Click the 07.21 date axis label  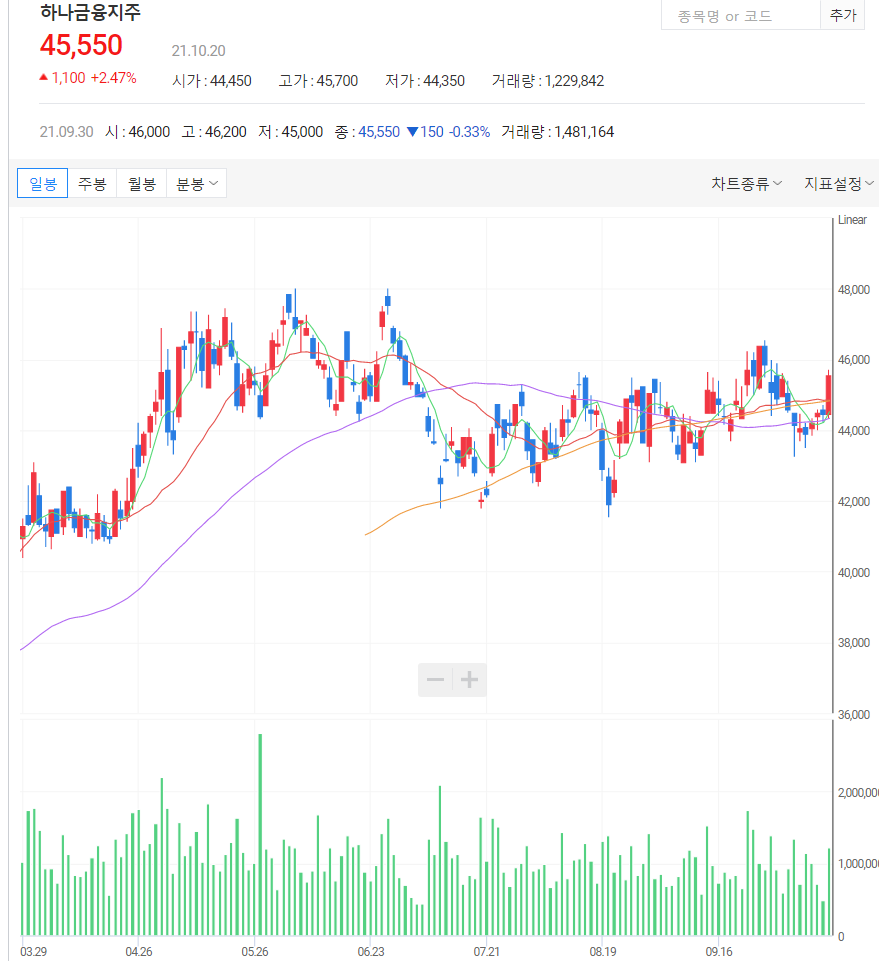pyautogui.click(x=487, y=951)
